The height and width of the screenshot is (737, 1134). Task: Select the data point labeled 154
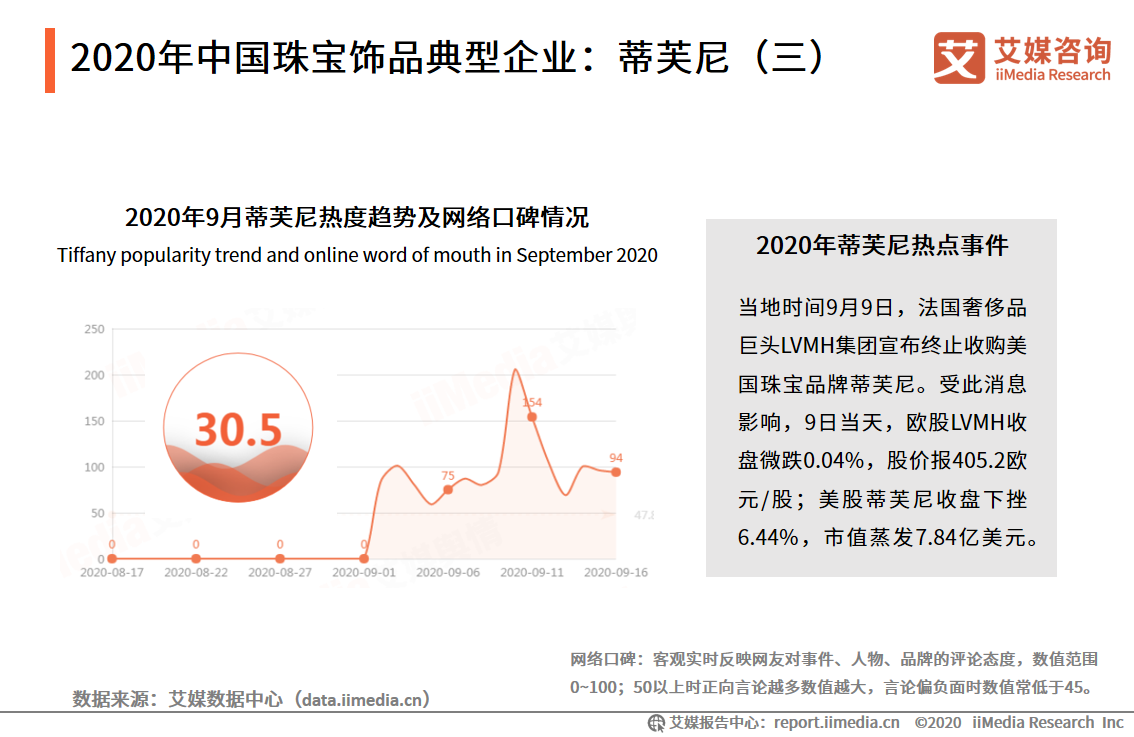[x=532, y=417]
